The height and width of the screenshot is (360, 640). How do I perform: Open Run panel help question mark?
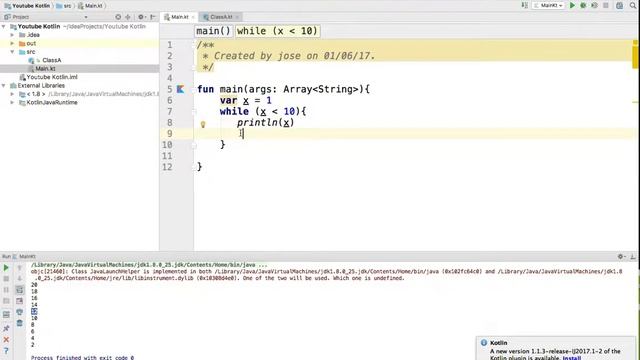coord(6,351)
